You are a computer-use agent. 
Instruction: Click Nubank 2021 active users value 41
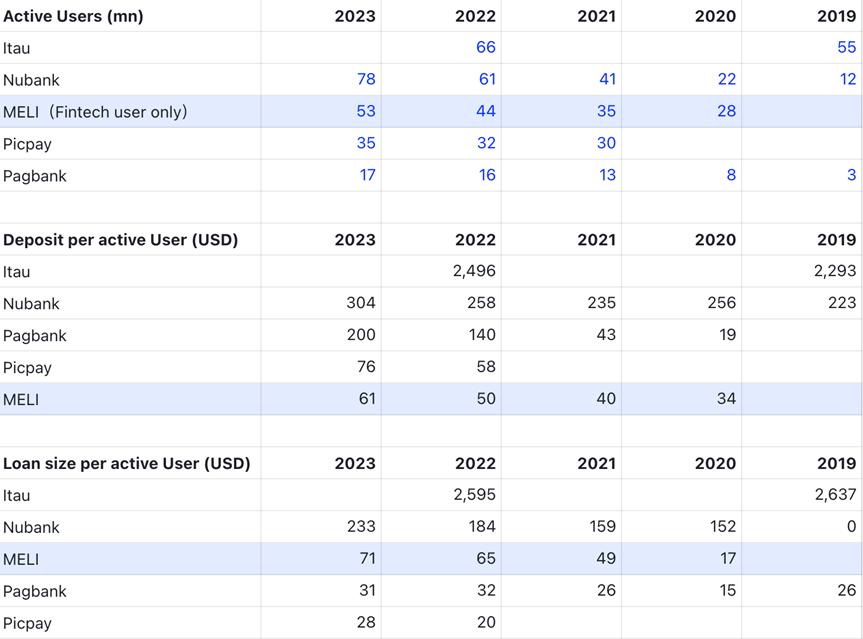point(608,79)
